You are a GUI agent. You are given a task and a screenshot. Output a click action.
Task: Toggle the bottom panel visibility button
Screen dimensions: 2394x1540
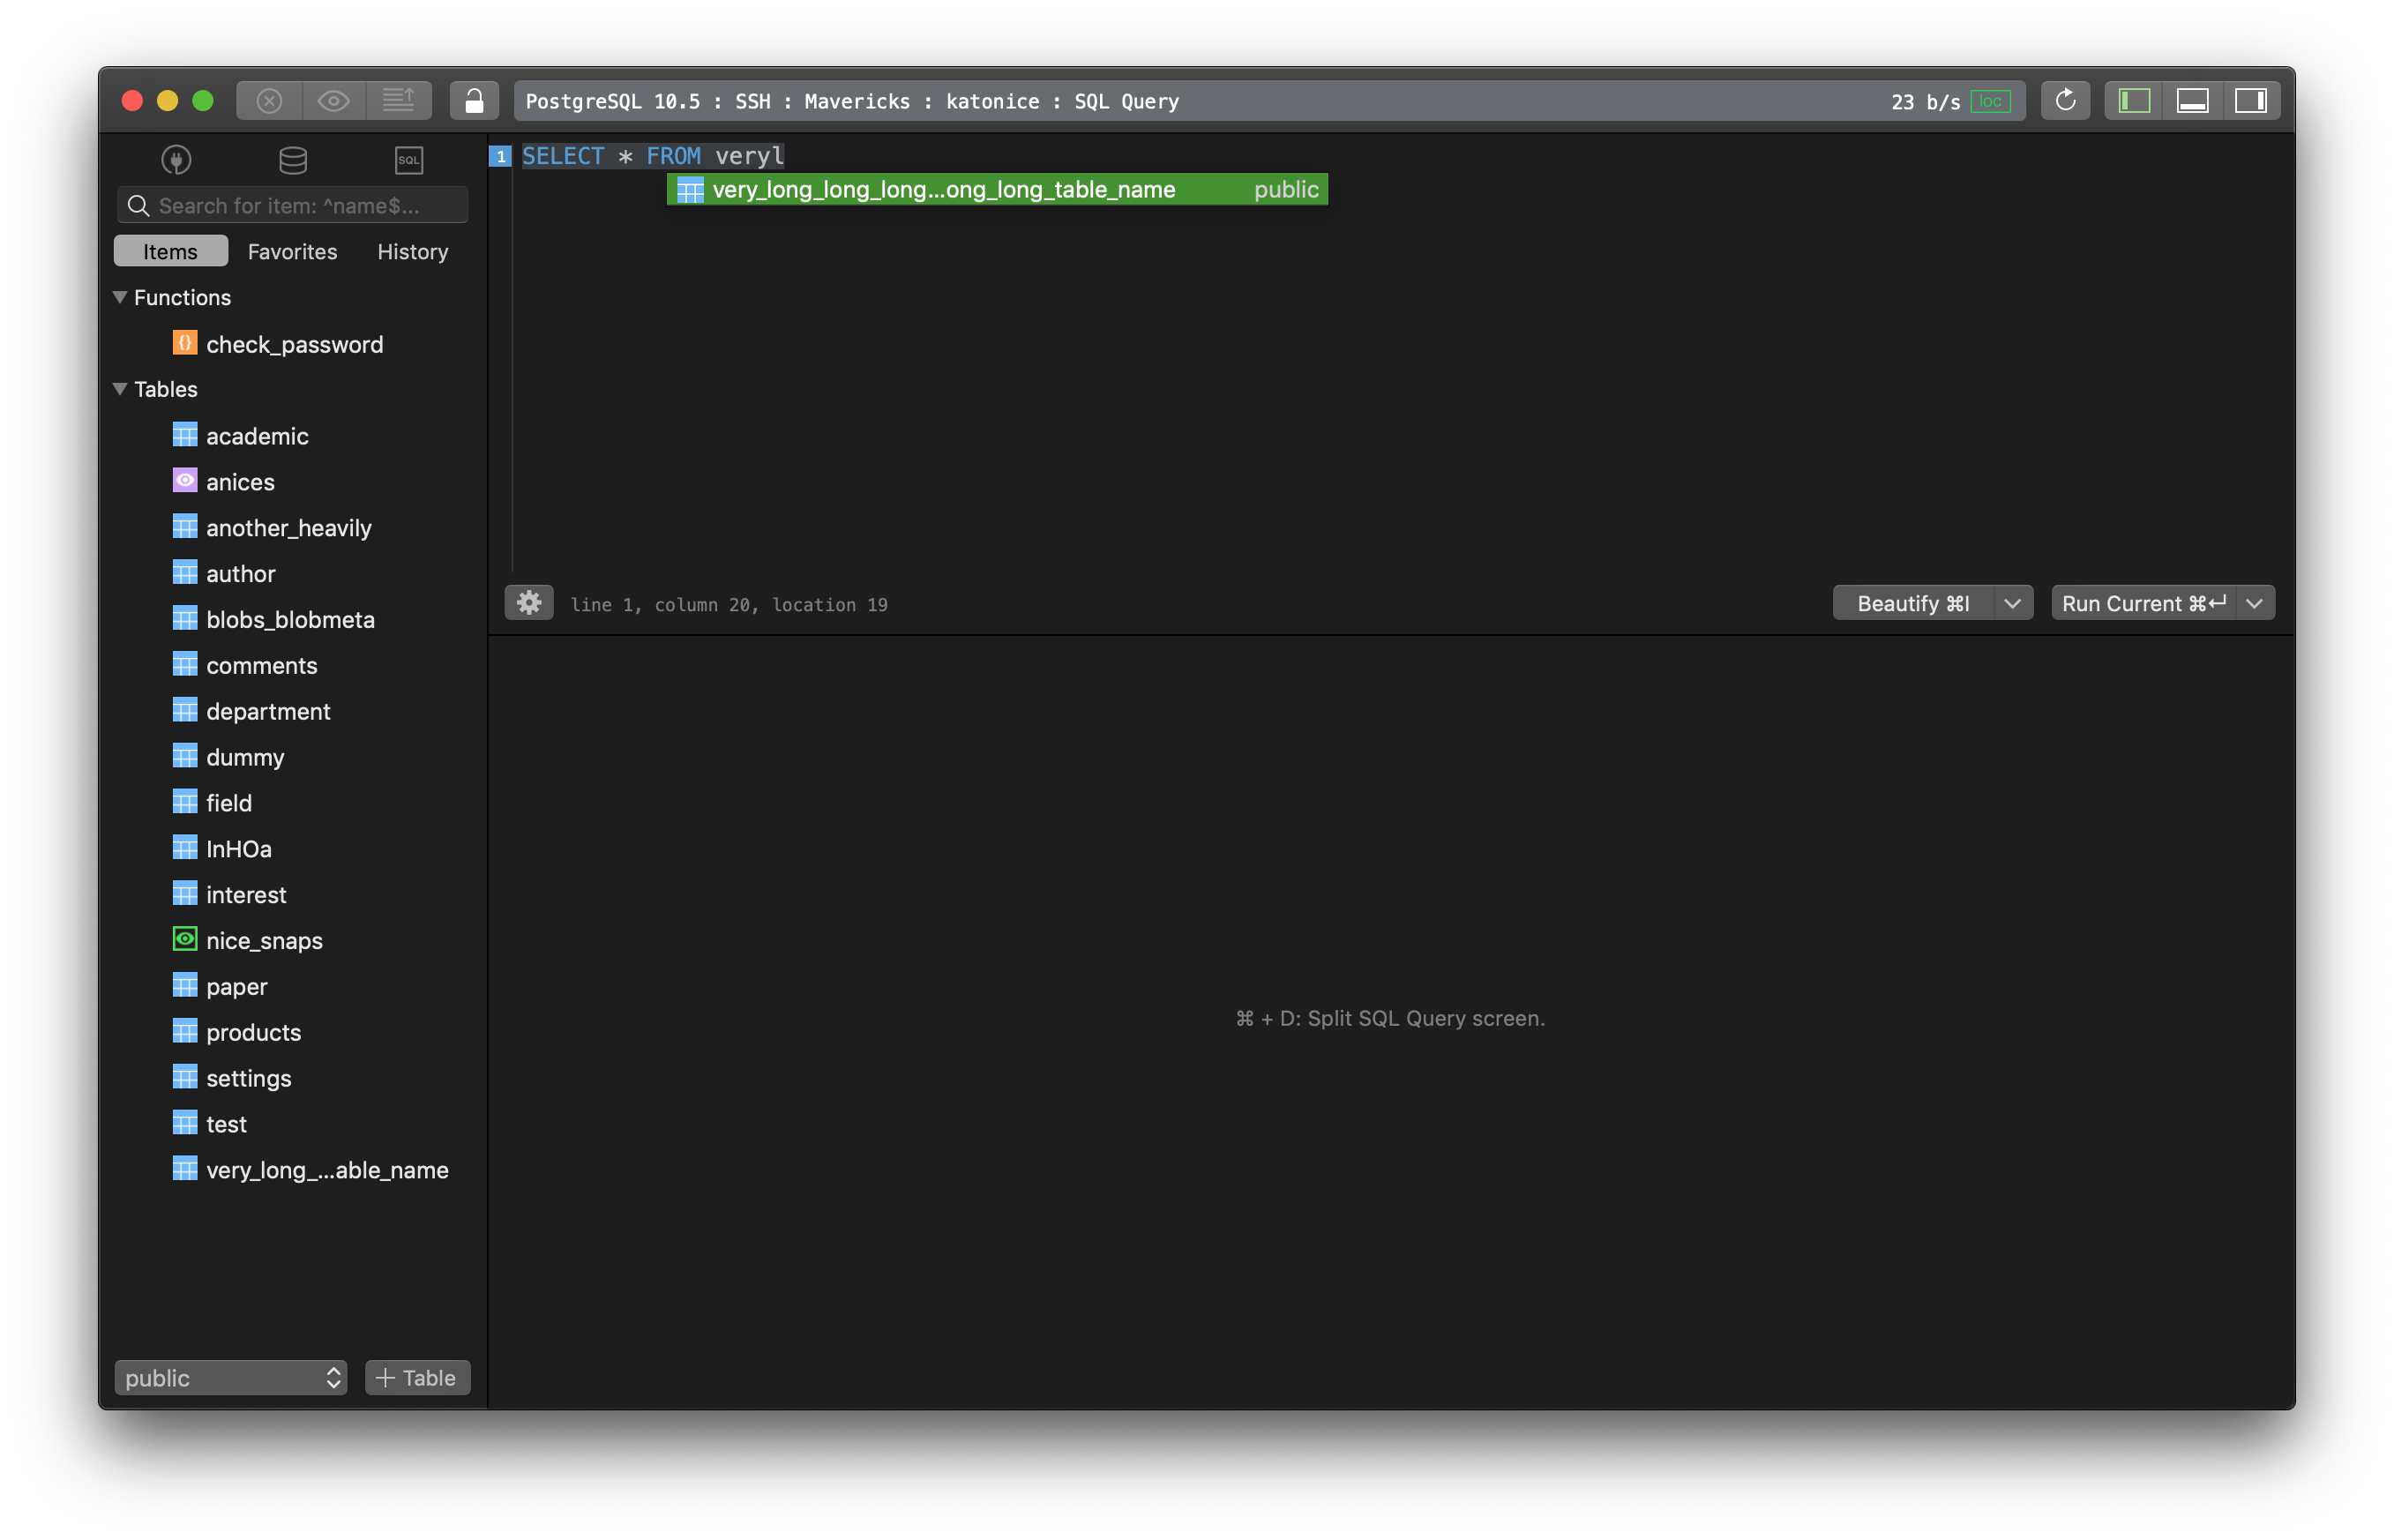tap(2193, 100)
